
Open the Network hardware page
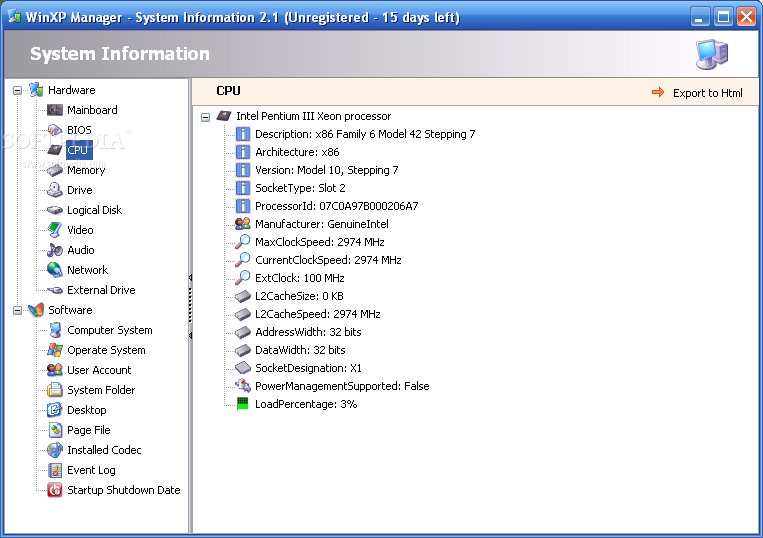click(88, 269)
